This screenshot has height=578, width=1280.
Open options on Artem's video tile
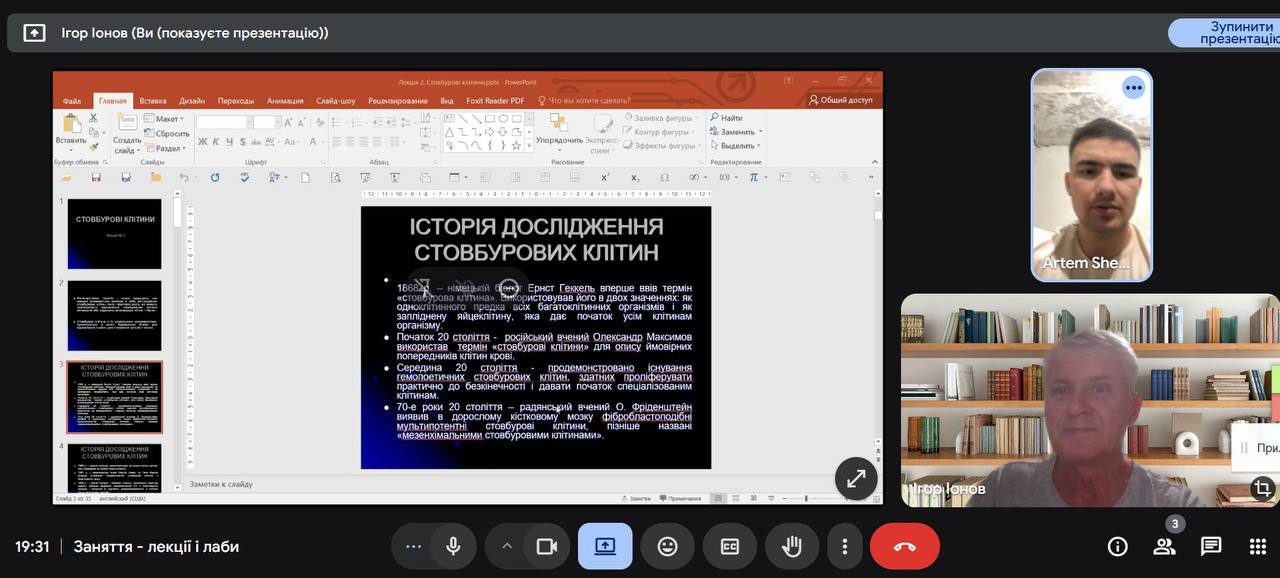(x=1133, y=88)
